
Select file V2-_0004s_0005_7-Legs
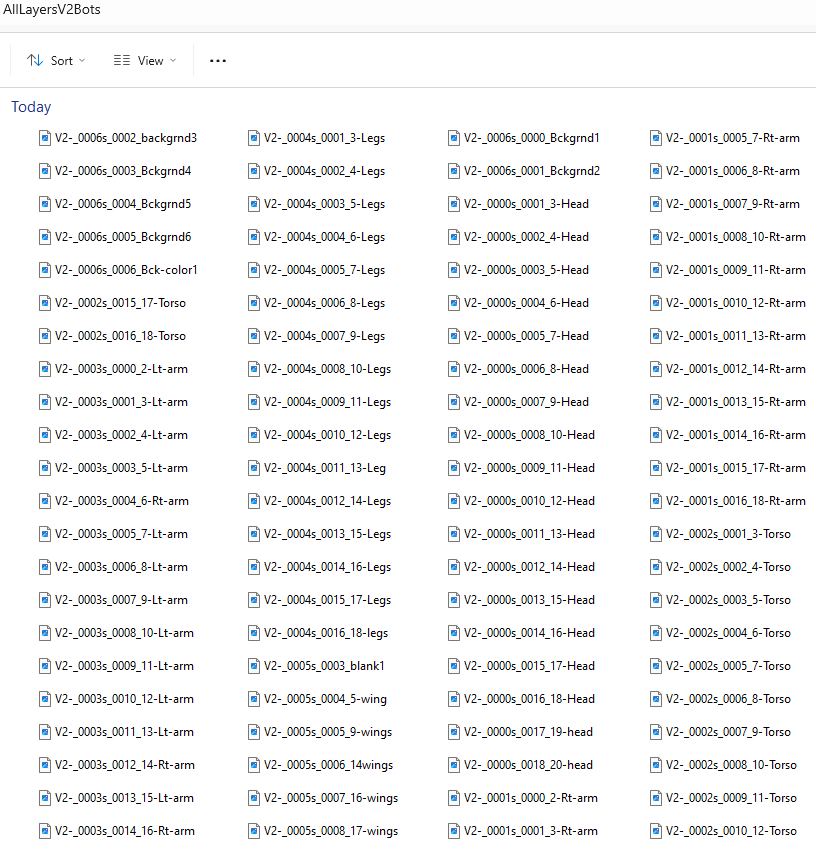click(x=317, y=270)
